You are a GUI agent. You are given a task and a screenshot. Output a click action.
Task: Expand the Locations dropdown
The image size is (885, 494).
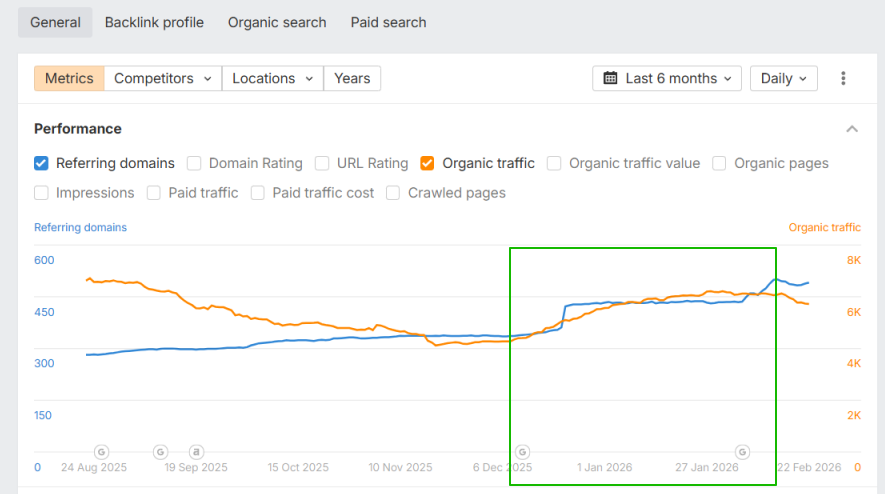(x=273, y=78)
